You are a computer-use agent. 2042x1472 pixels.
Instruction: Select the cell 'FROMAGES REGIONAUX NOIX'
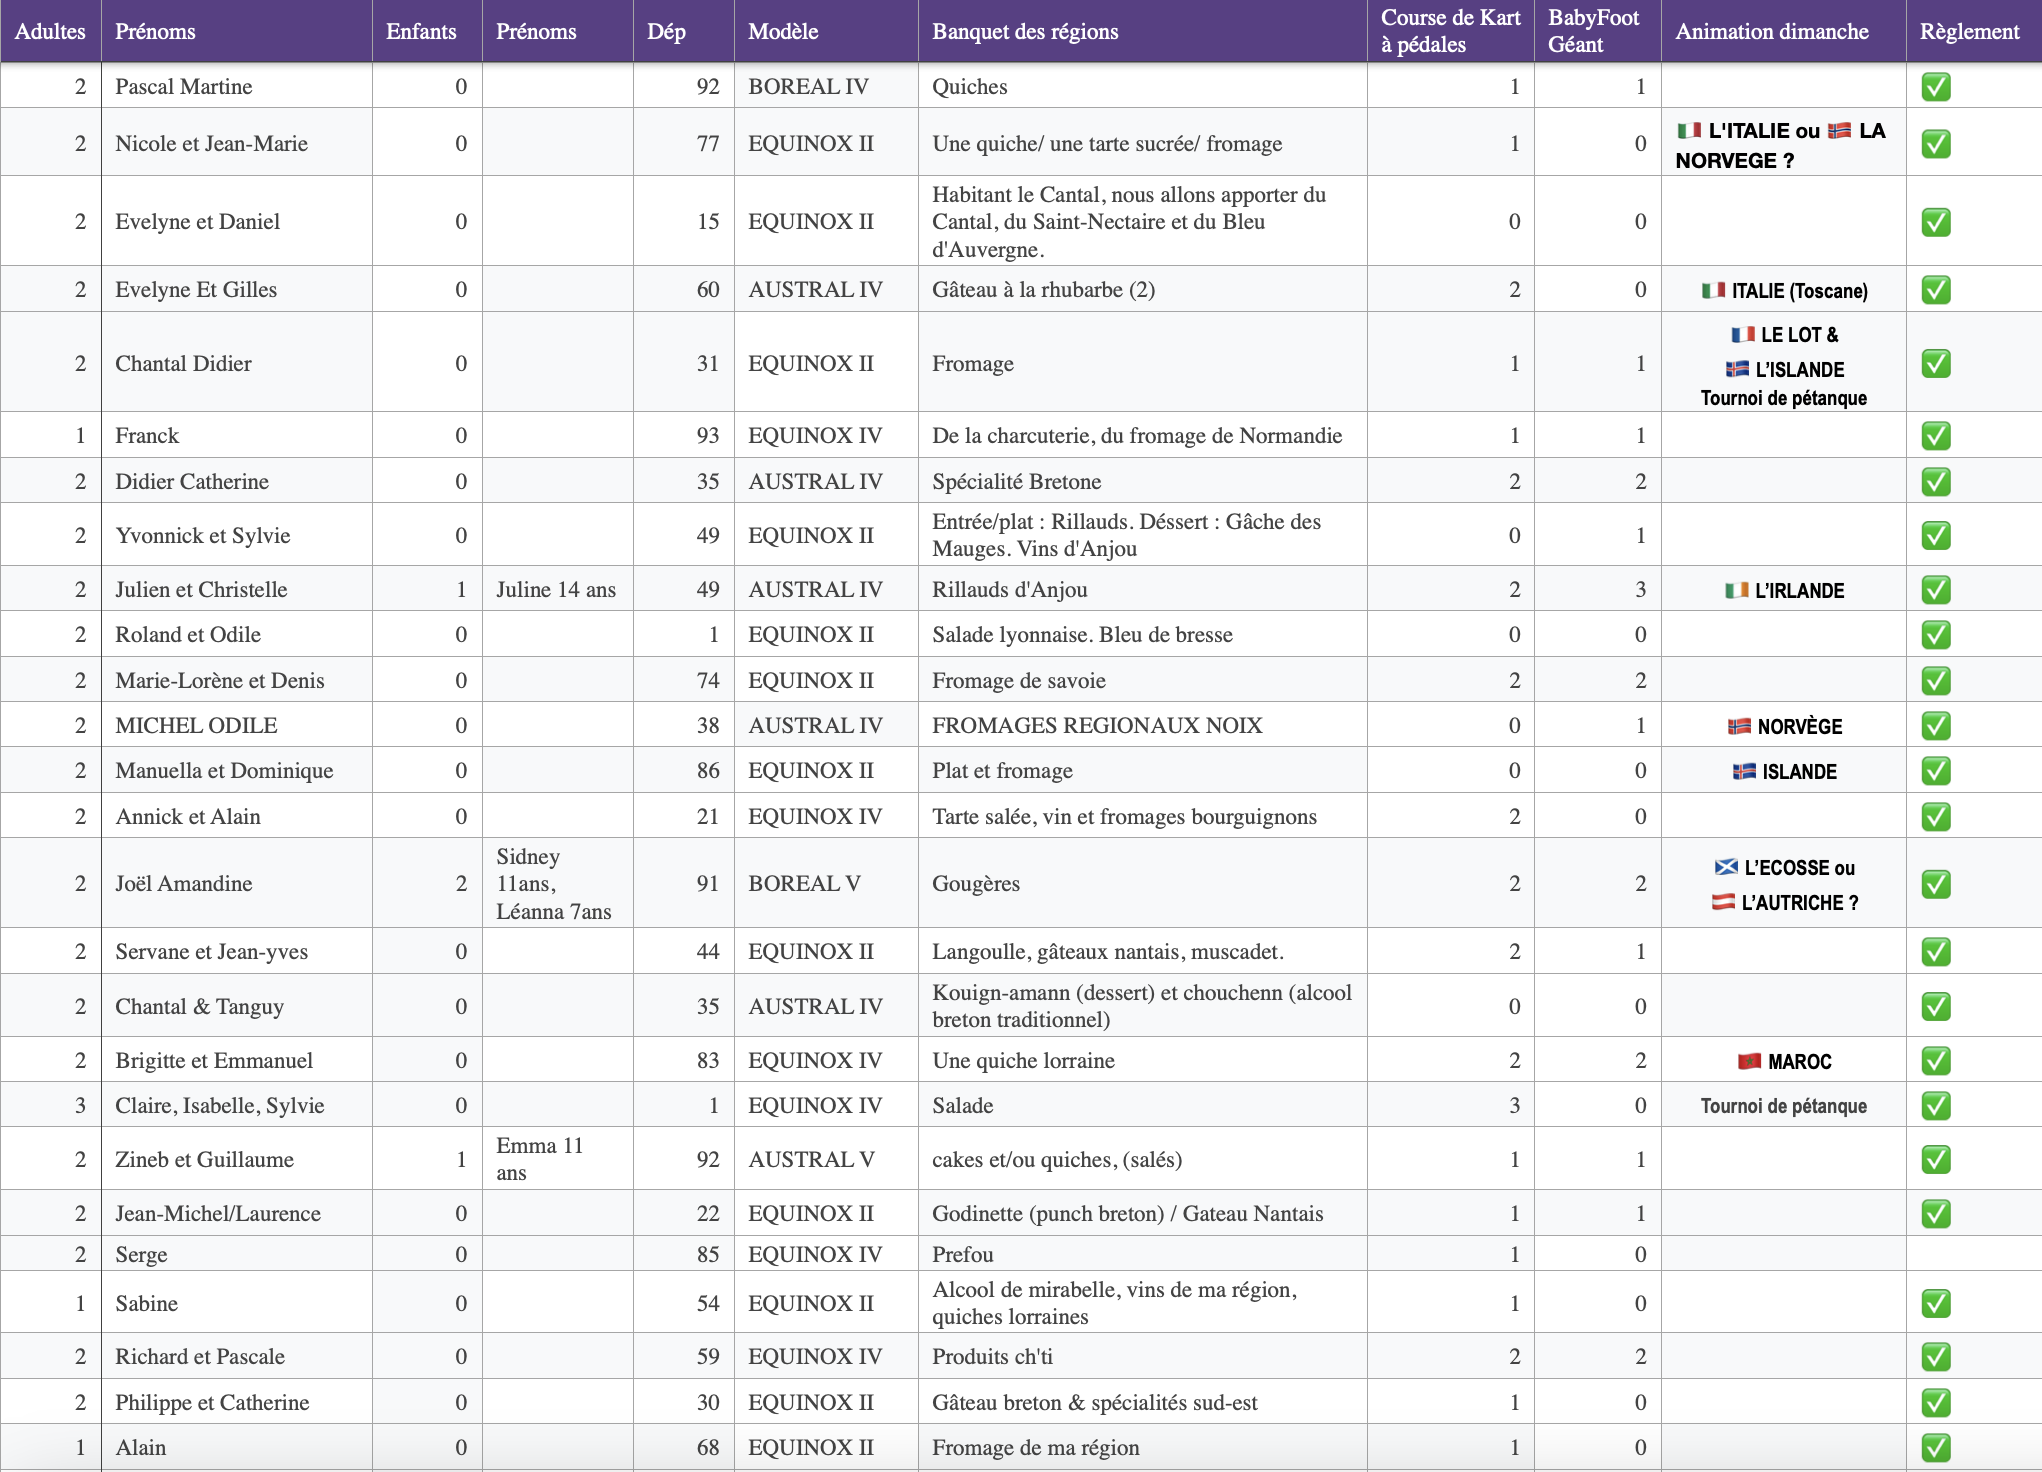tap(1143, 726)
